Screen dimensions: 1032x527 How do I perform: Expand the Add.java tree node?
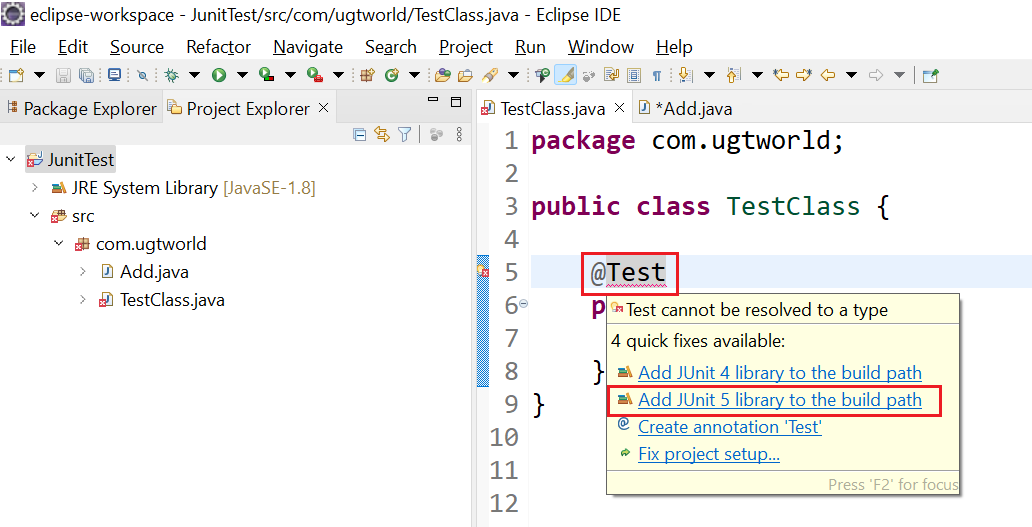coord(82,272)
